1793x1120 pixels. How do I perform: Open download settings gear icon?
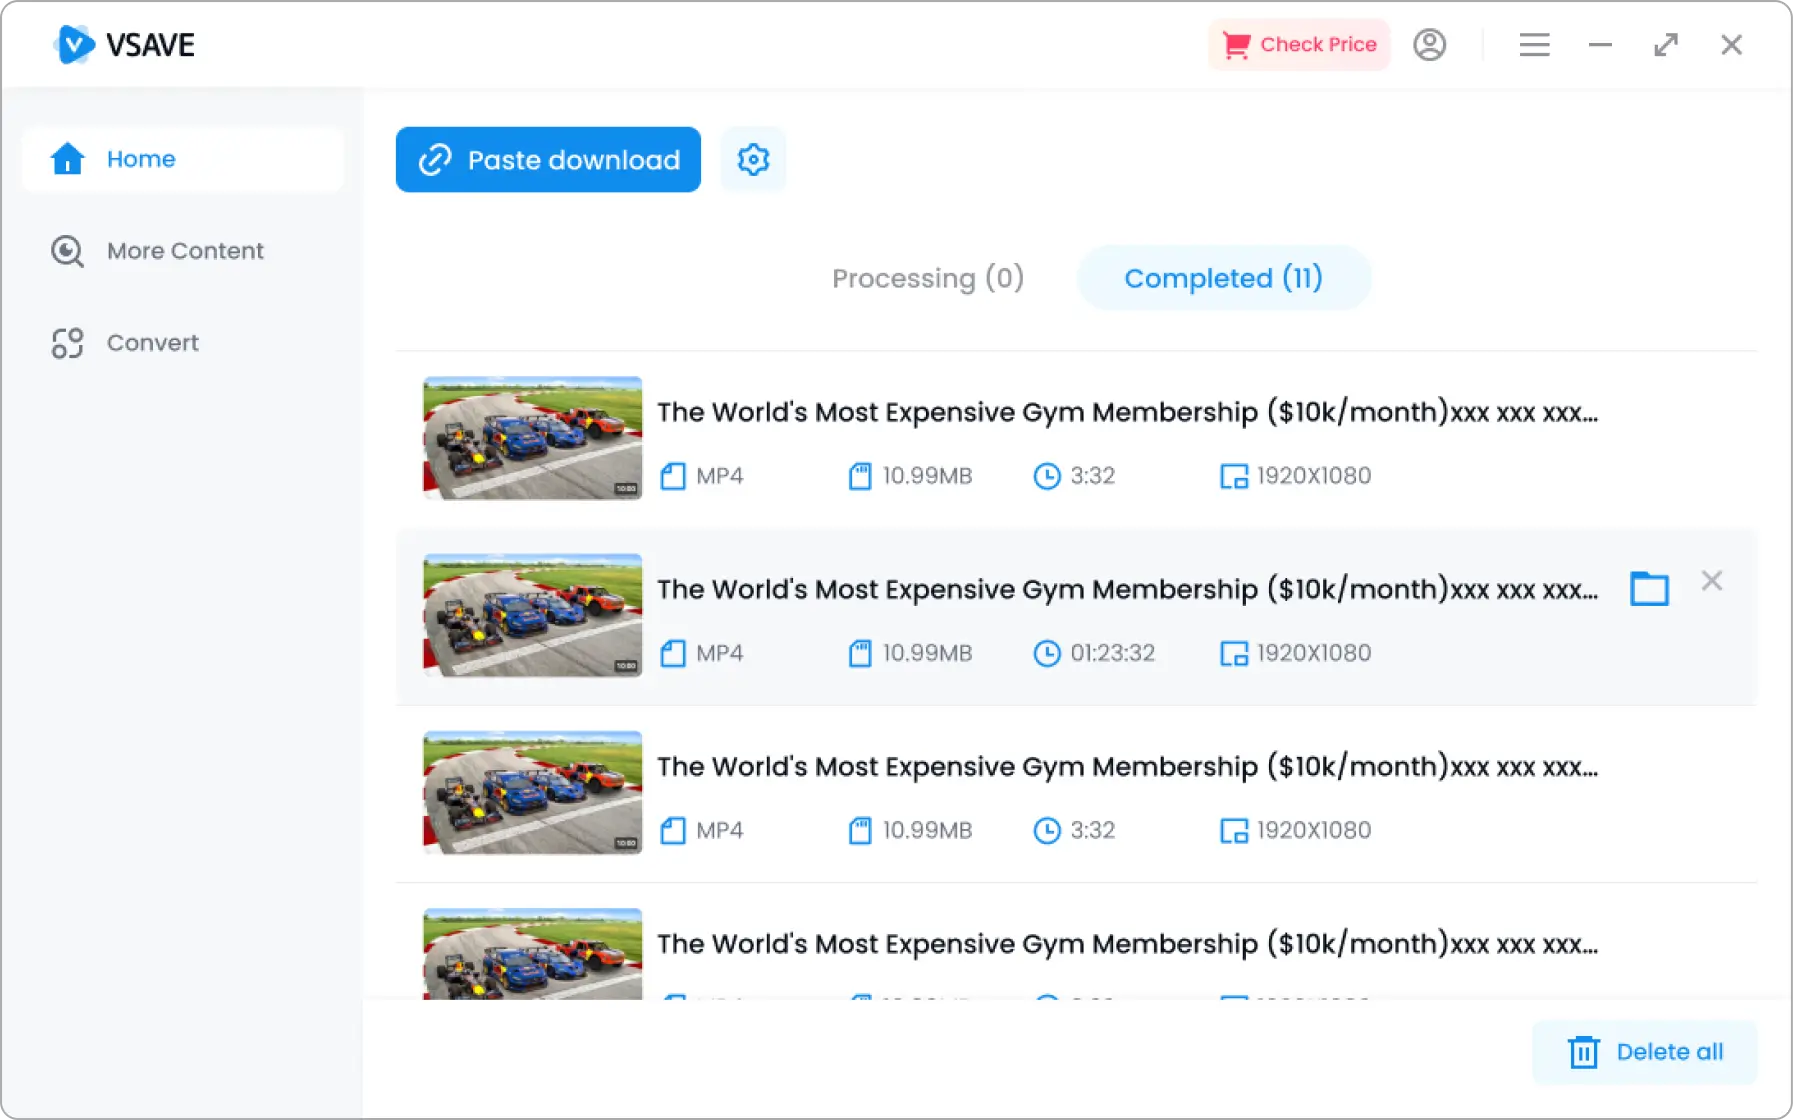[753, 159]
